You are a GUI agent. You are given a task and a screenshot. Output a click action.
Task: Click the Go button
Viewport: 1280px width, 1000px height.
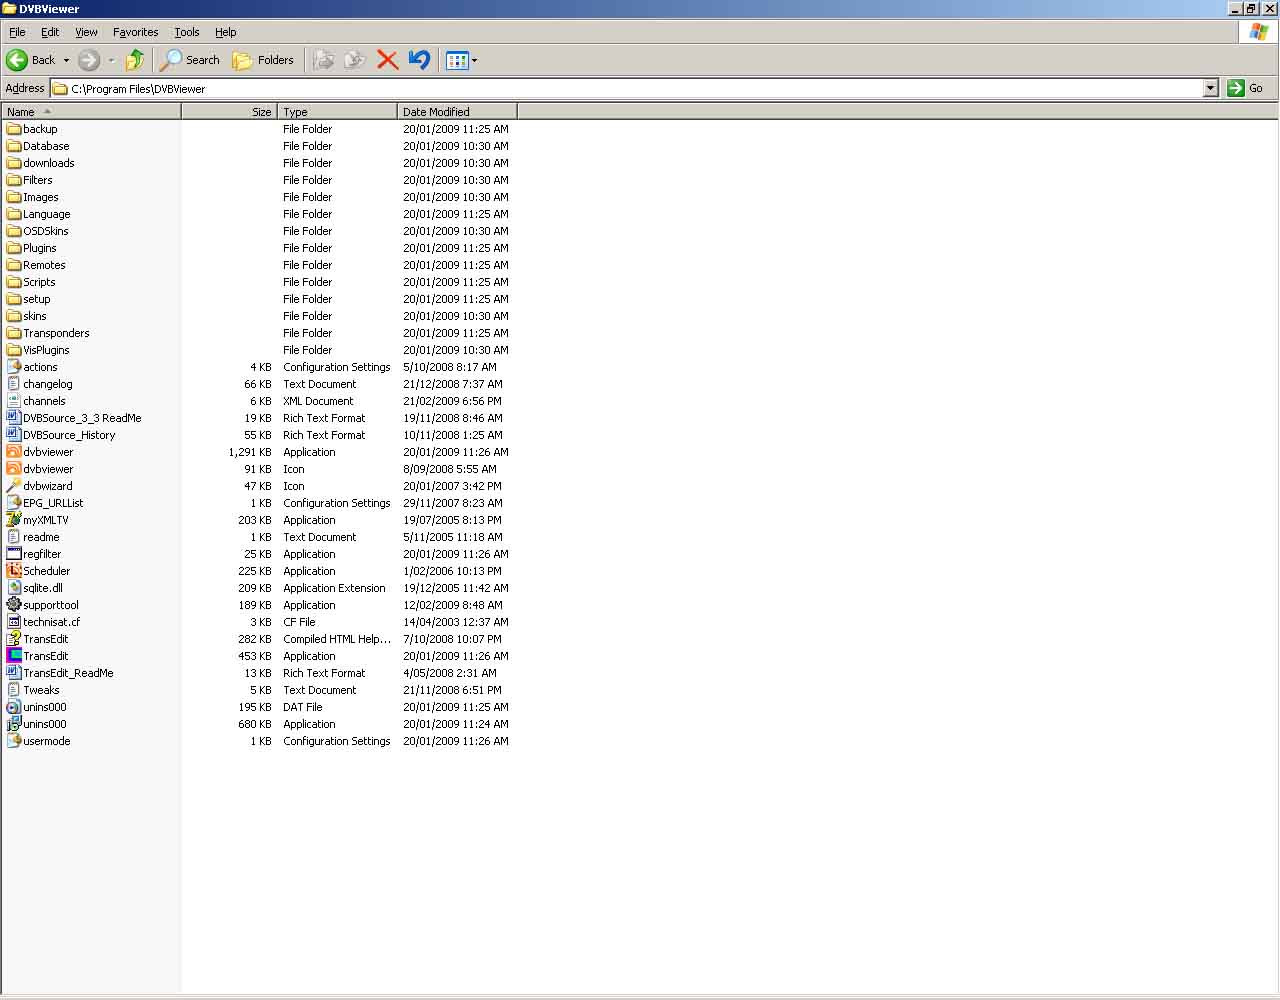click(x=1246, y=88)
